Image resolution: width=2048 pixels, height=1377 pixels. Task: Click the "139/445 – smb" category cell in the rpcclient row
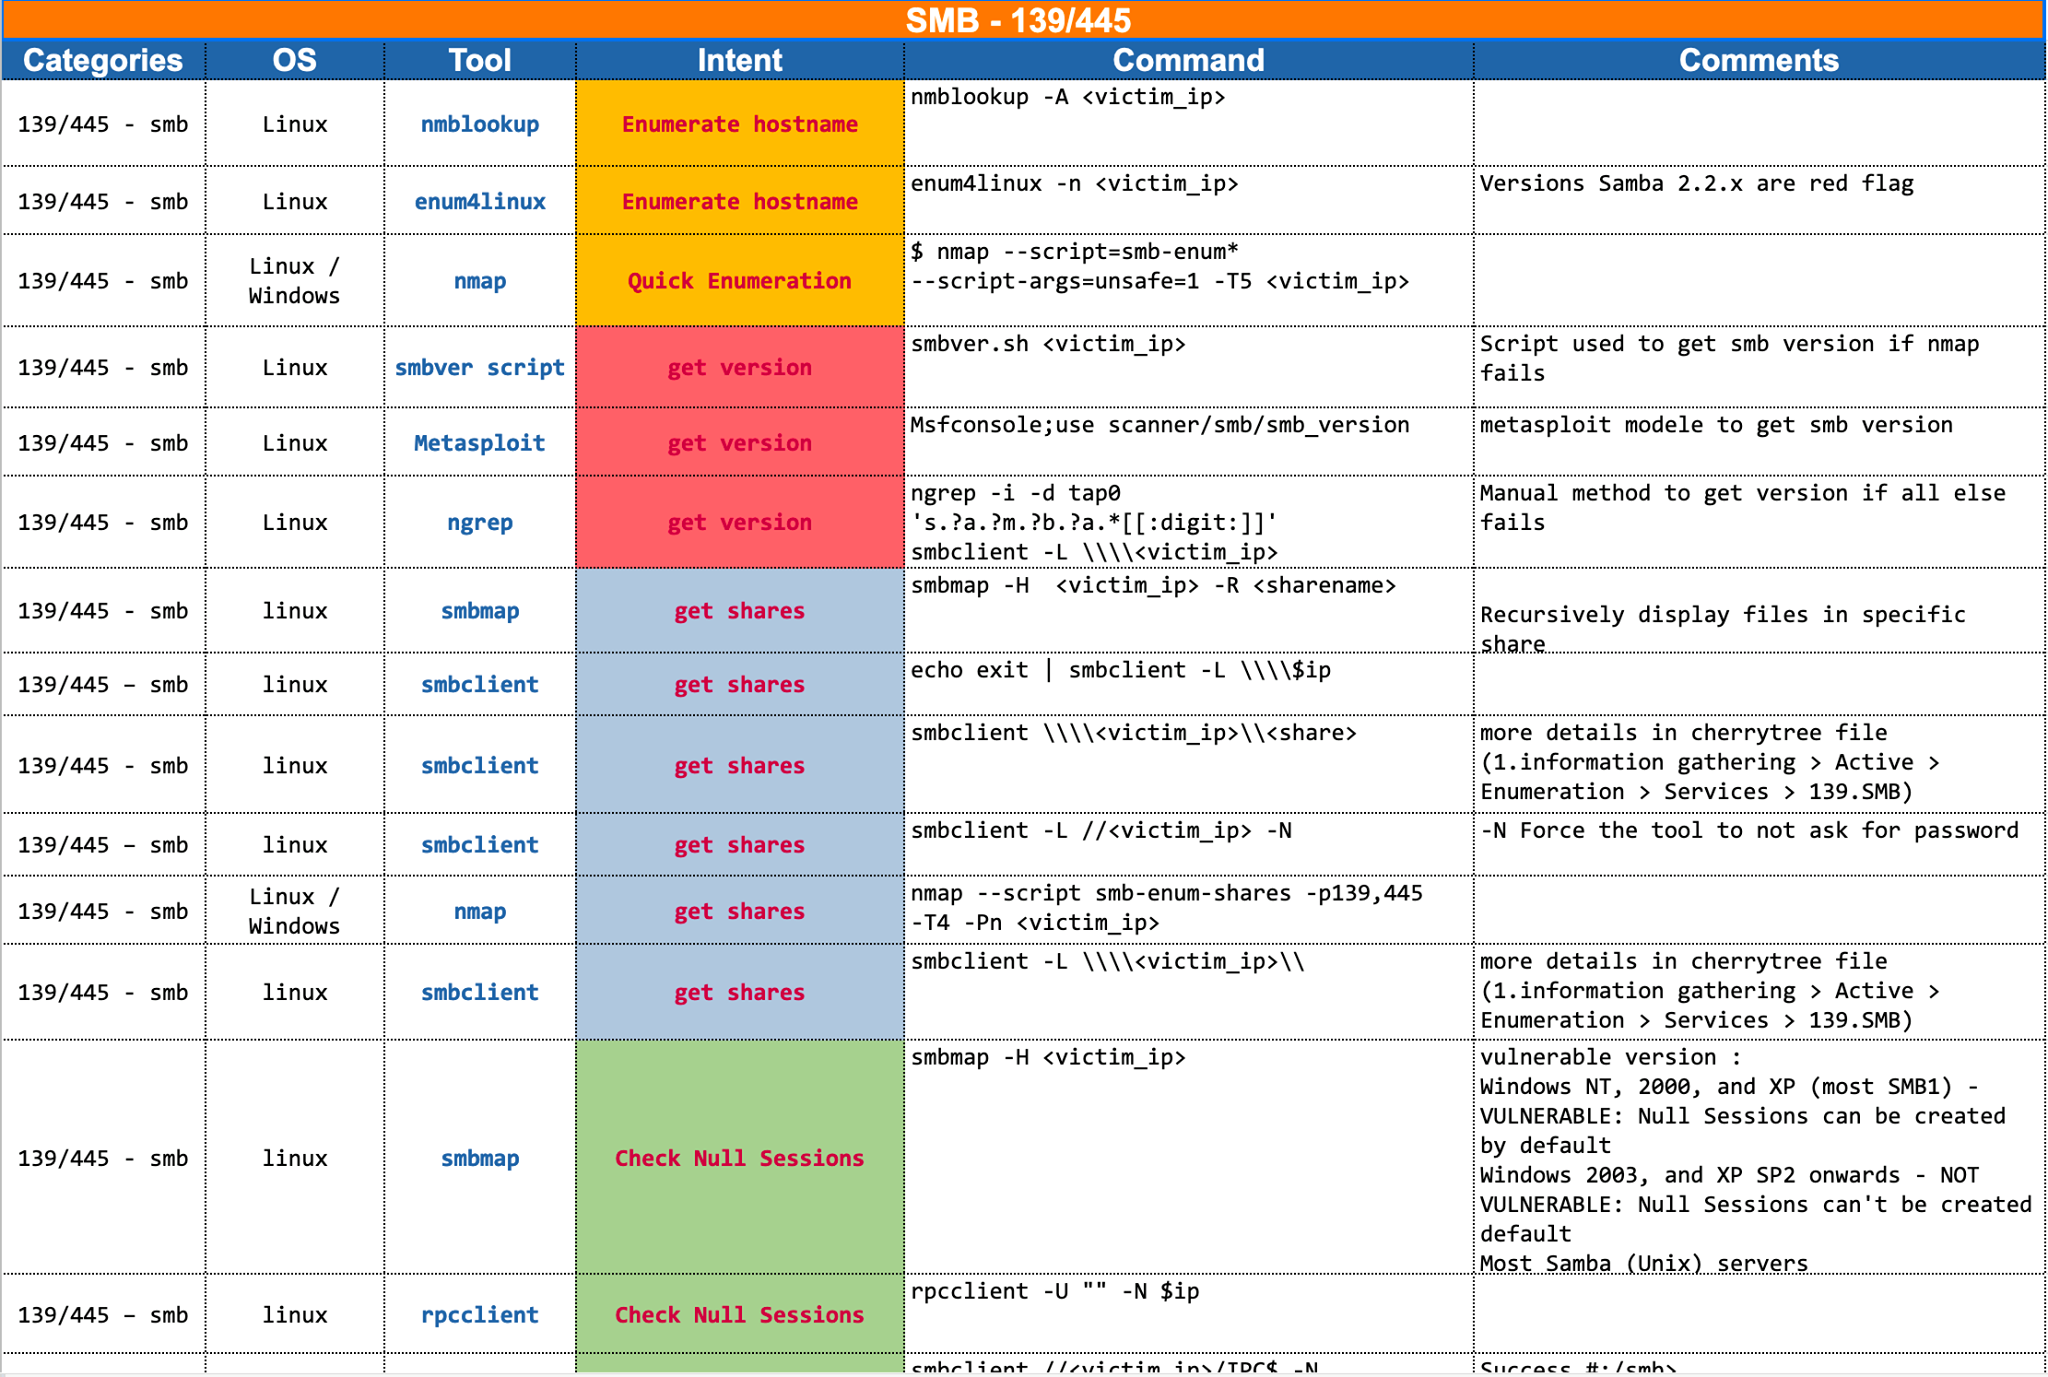point(103,1314)
